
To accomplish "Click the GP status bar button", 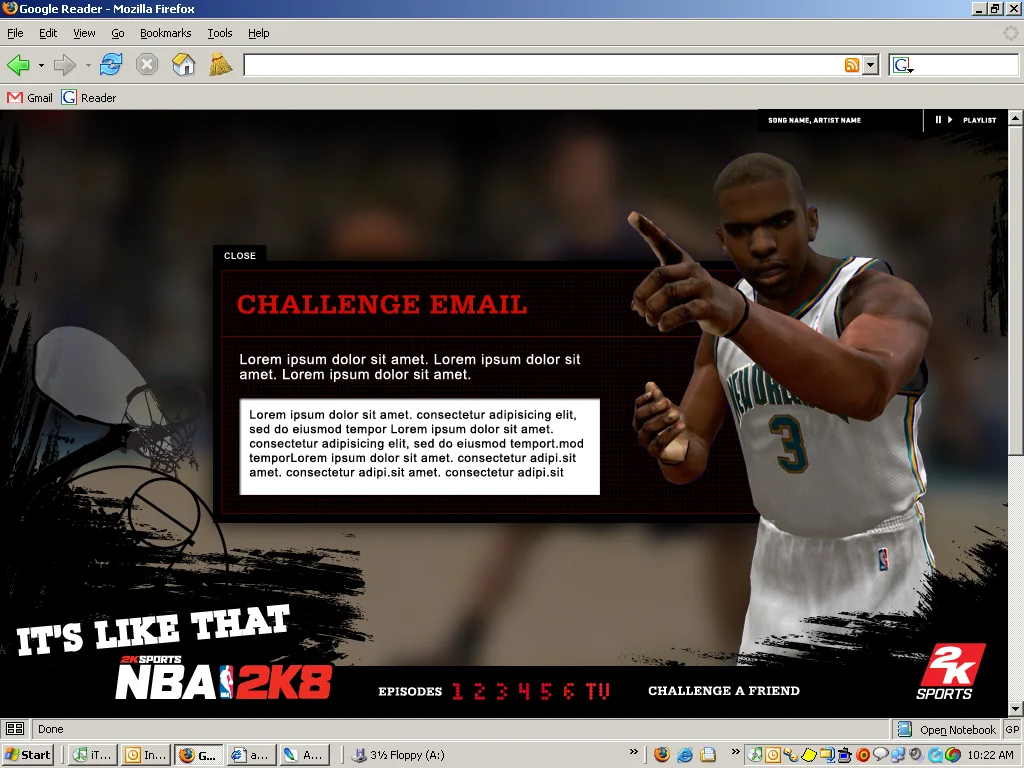I will pos(1013,729).
